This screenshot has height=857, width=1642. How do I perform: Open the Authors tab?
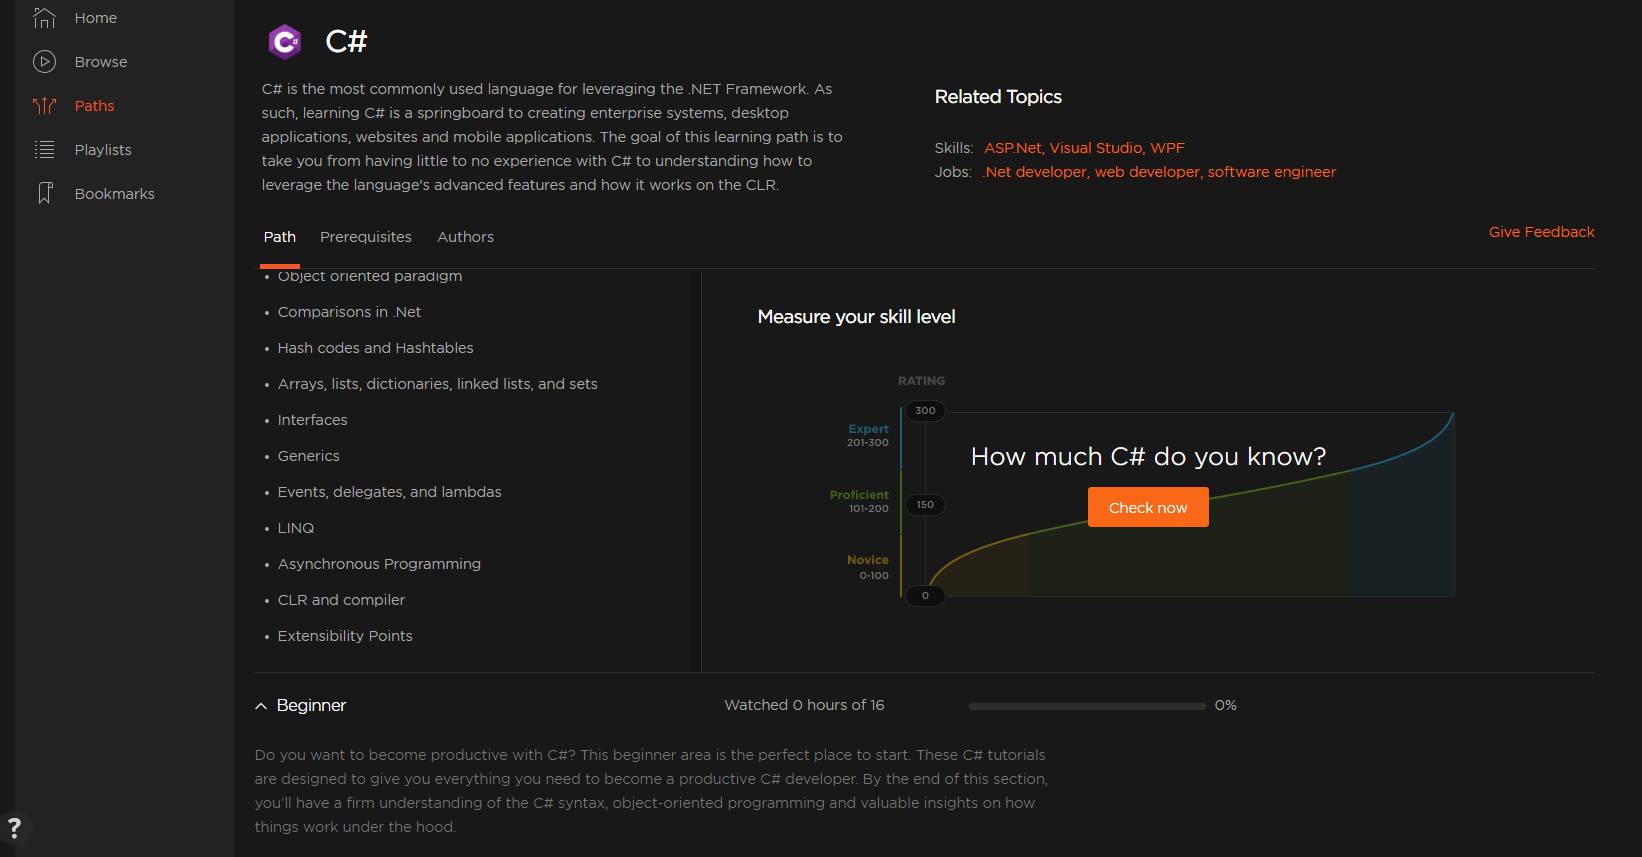click(x=465, y=237)
